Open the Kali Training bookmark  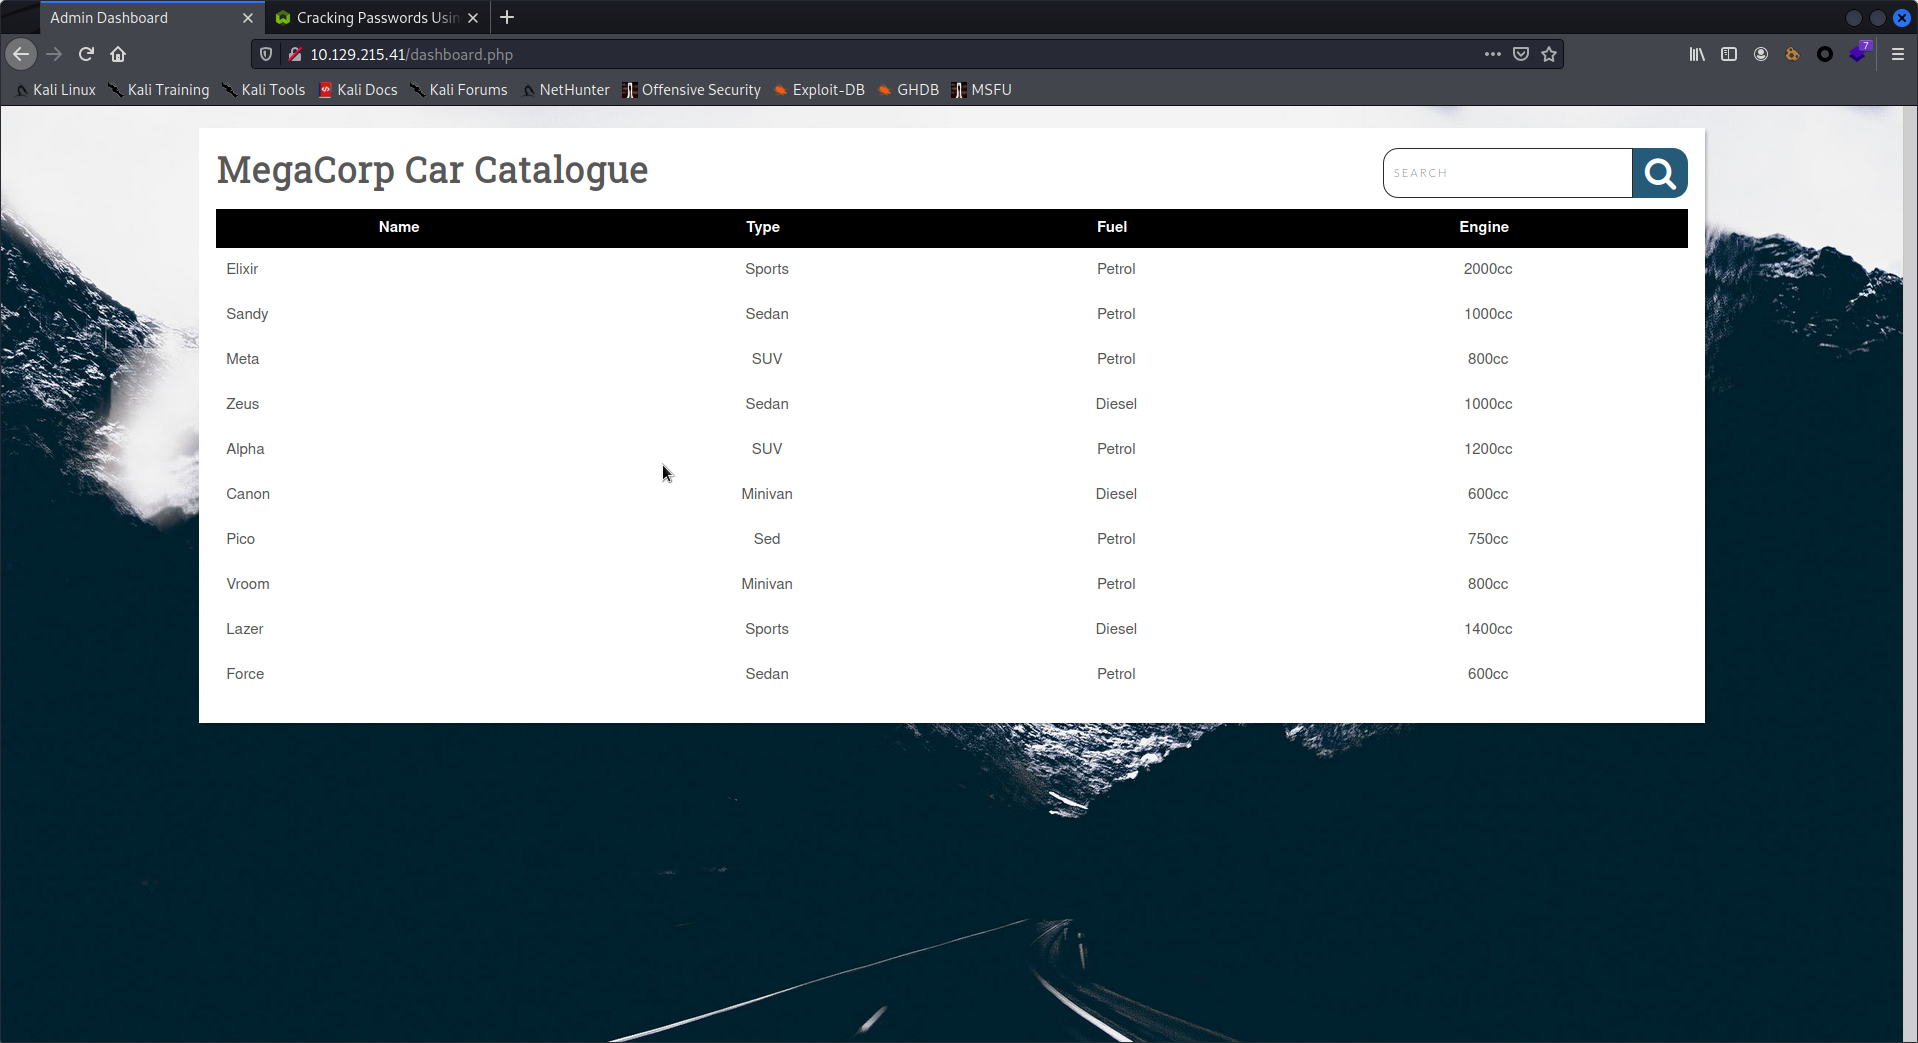[159, 90]
